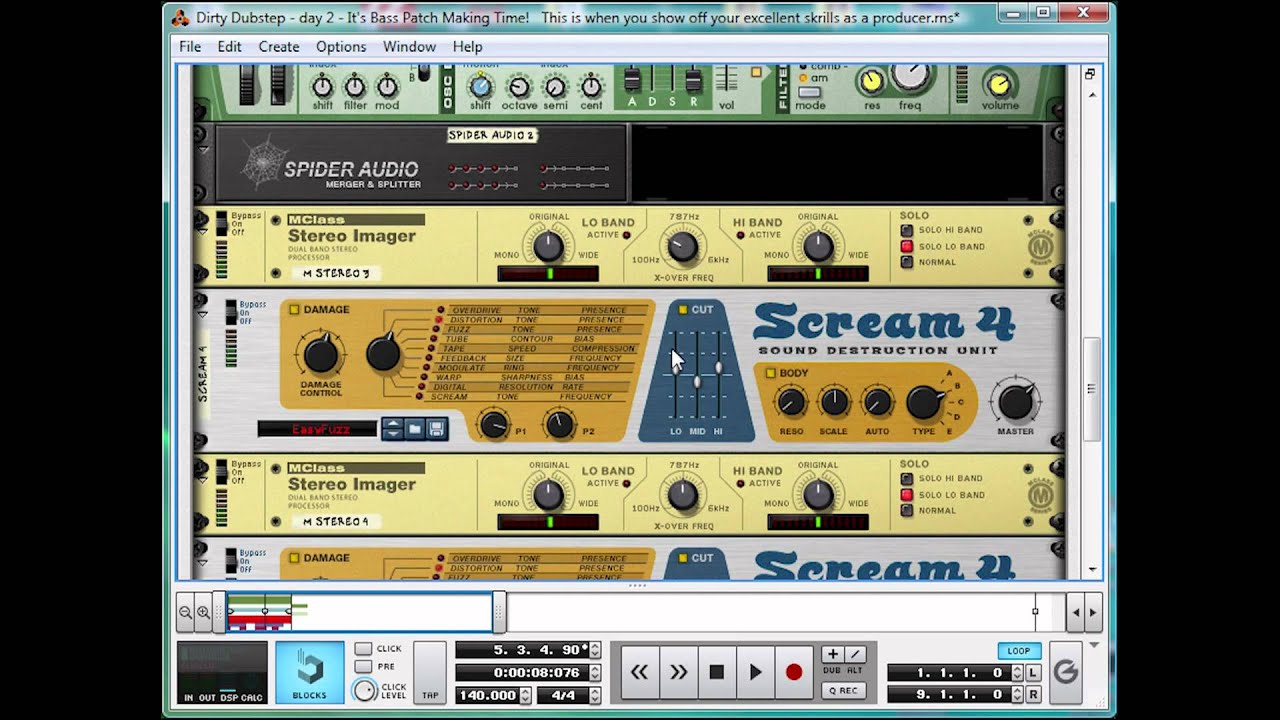Viewport: 1280px width, 720px height.
Task: Zoom out the song navigator with the minus magnifier
Action: 186,612
